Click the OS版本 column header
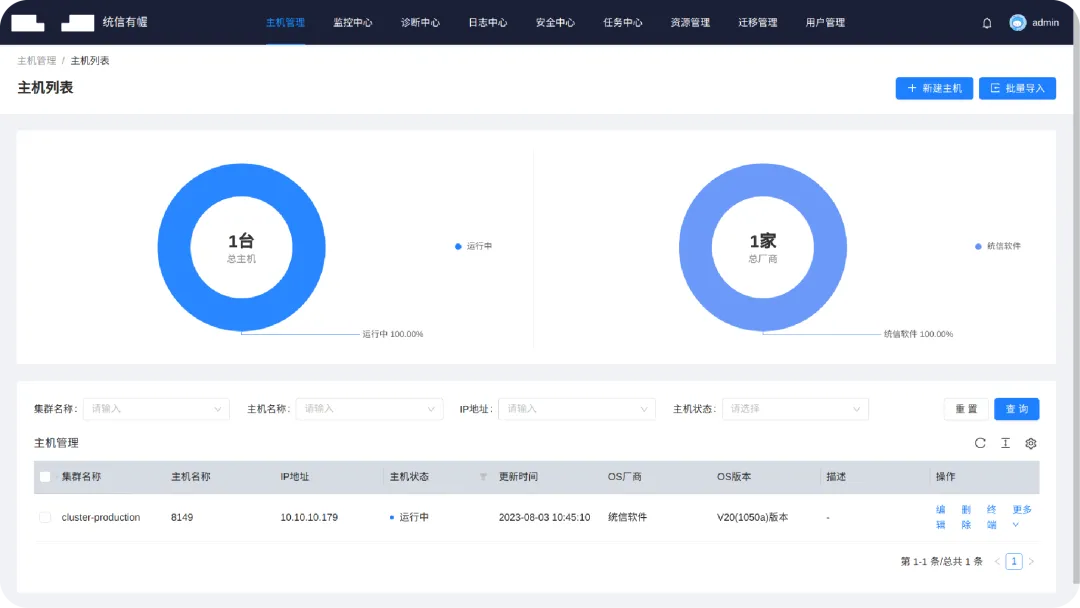Image resolution: width=1080 pixels, height=608 pixels. (734, 476)
